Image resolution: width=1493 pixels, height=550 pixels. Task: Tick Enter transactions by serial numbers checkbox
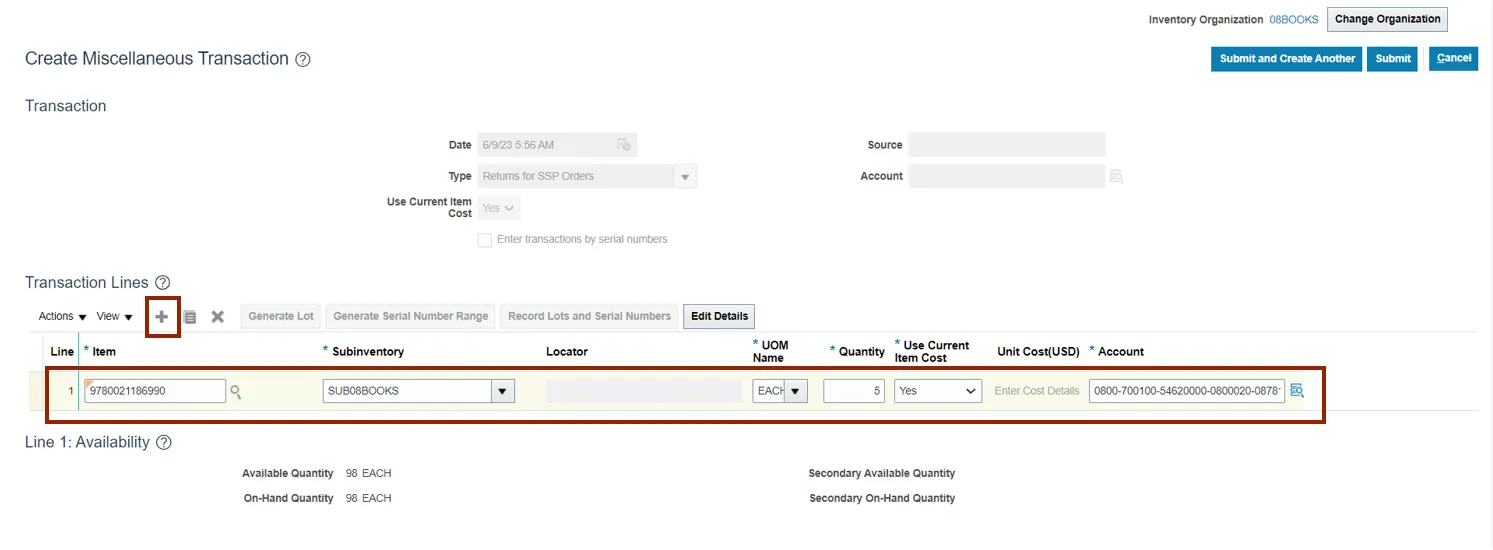coord(485,240)
